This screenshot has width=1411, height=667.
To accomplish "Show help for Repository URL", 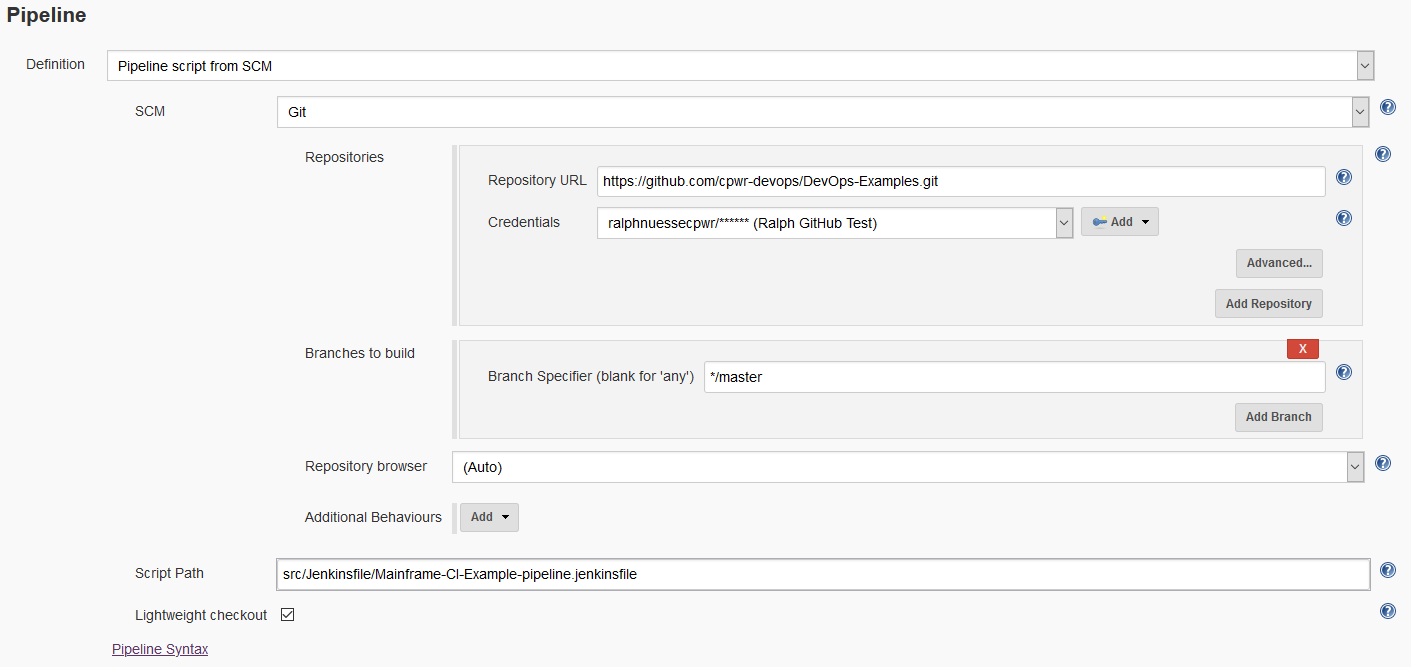I will tap(1344, 177).
